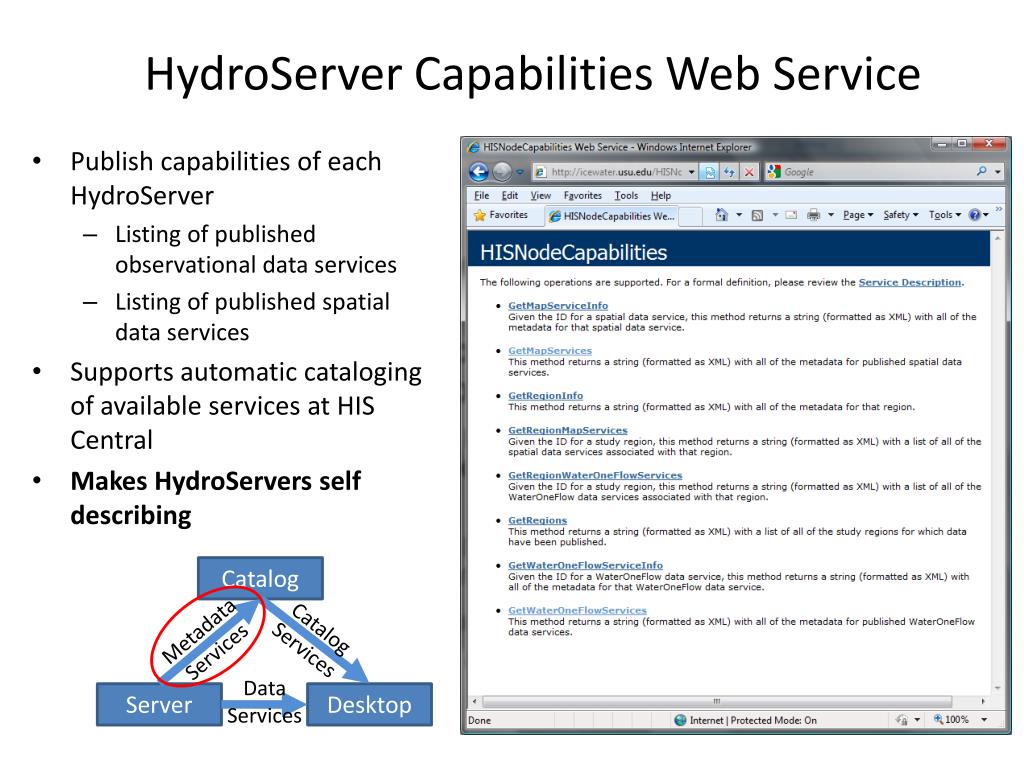This screenshot has height=768, width=1024.
Task: Open the Page command bar menu
Action: pyautogui.click(x=857, y=215)
